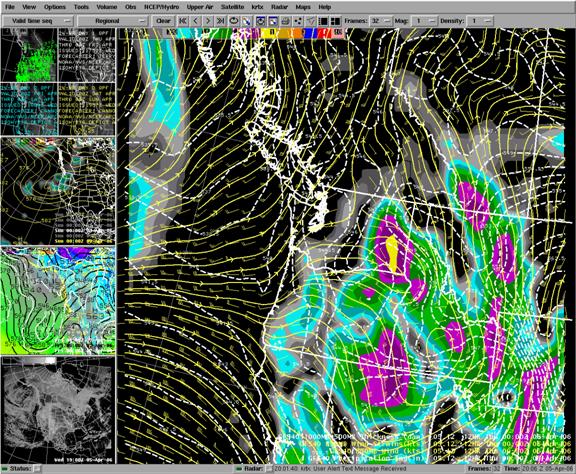Image resolution: width=576 pixels, height=474 pixels.
Task: Click the single-pane layout icon
Action: click(x=323, y=21)
